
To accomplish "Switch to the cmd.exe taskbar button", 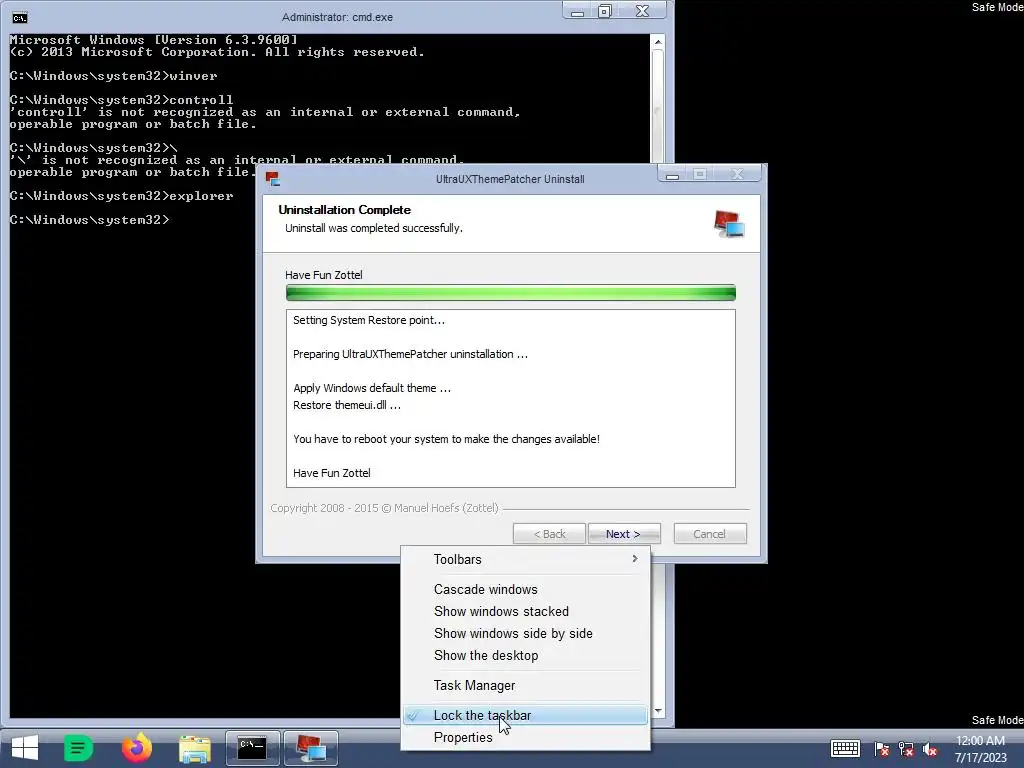I will 253,748.
